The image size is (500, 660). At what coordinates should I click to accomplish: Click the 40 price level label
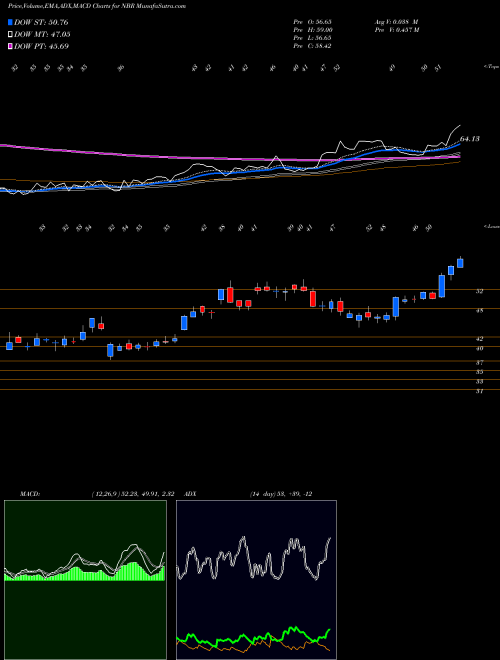[x=479, y=349]
